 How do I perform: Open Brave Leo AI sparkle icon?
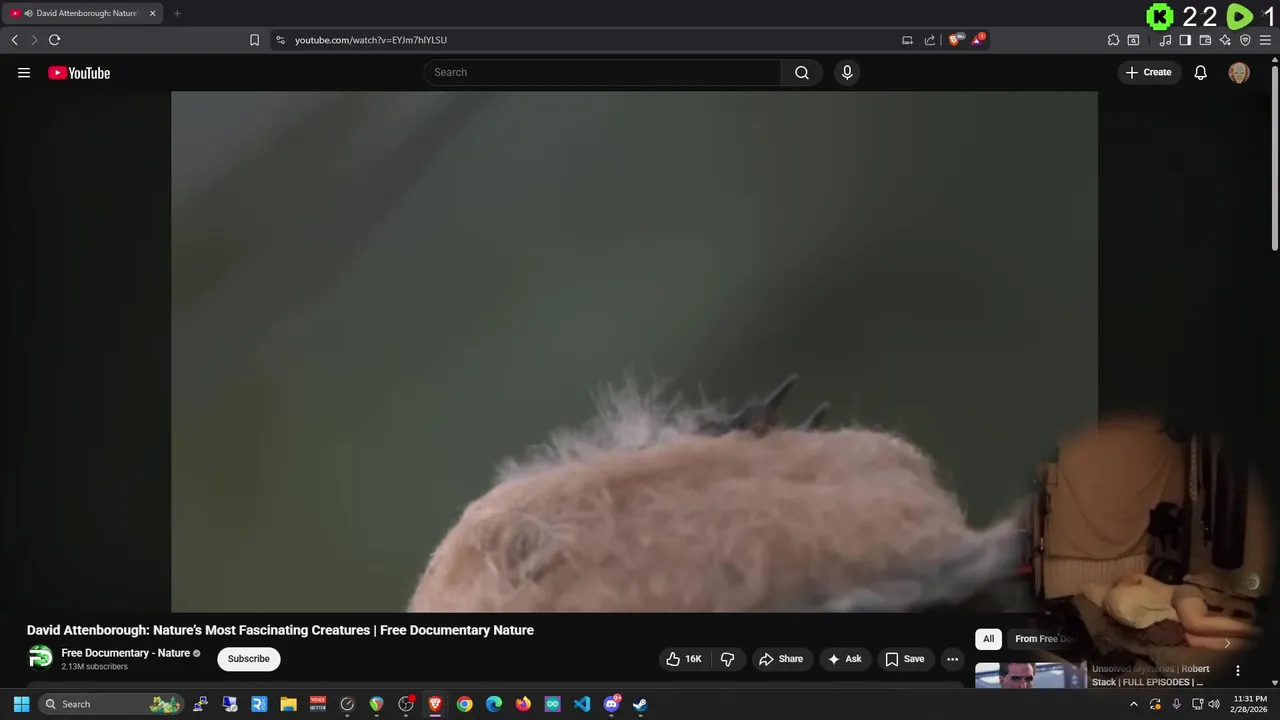tap(1225, 40)
